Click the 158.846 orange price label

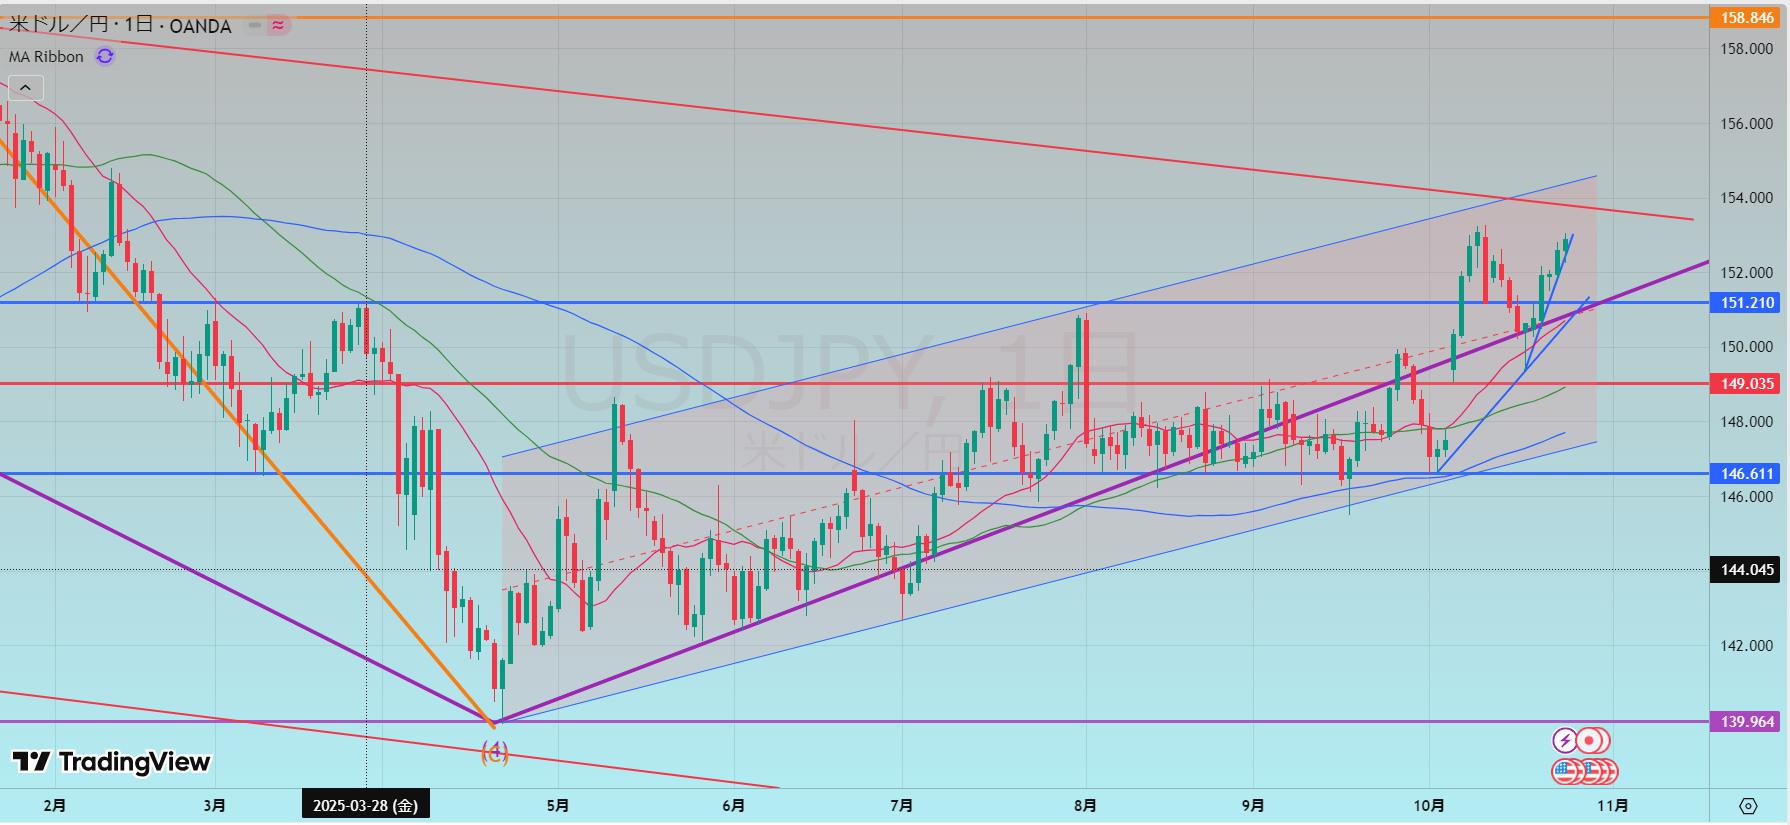click(x=1747, y=17)
